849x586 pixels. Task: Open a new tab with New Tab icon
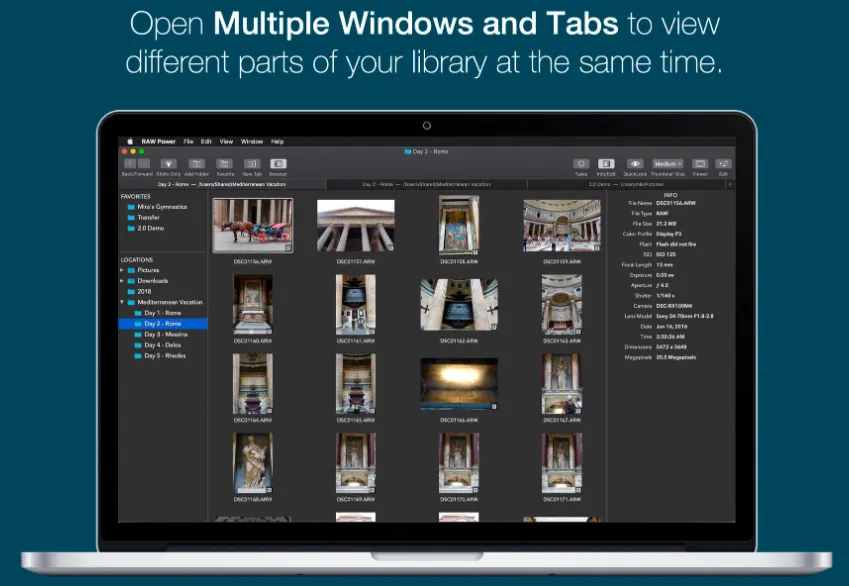pyautogui.click(x=252, y=164)
